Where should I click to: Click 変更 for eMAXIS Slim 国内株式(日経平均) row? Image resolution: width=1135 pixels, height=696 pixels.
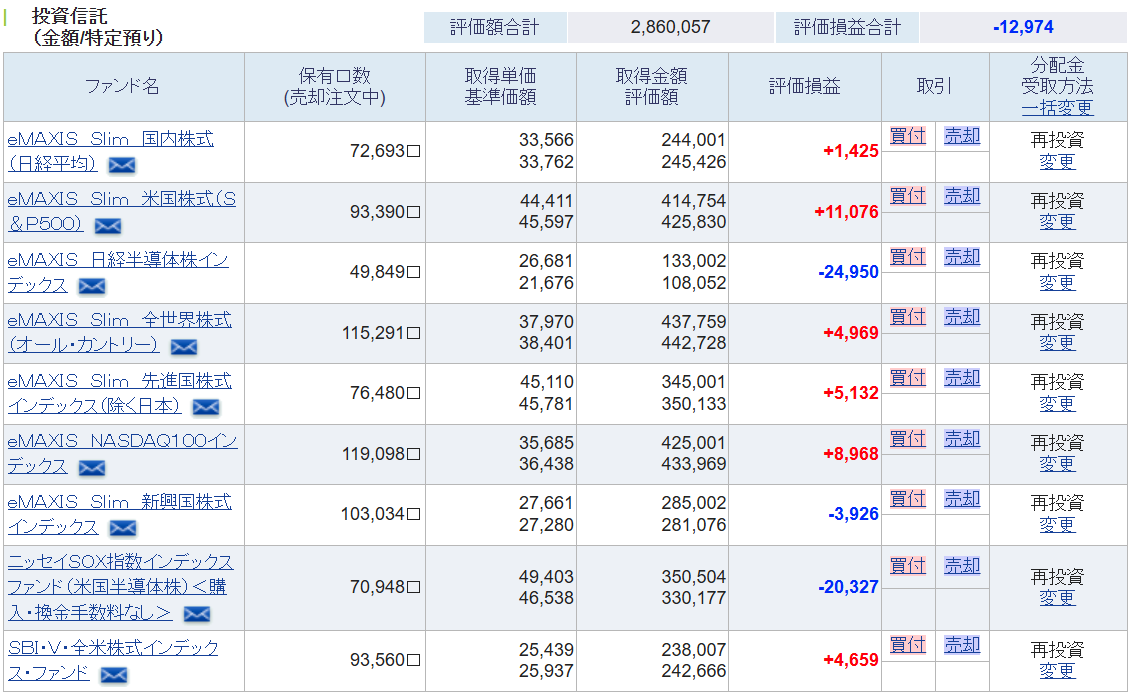1057,162
